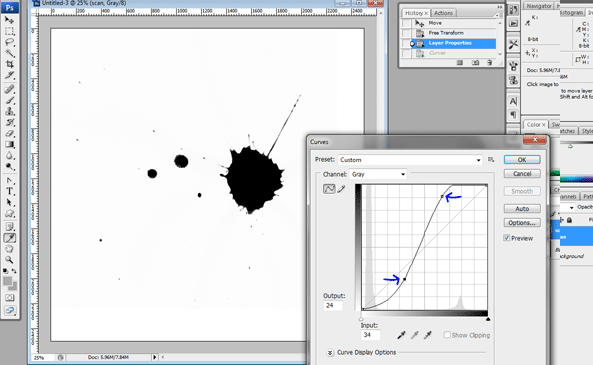Select the History Brush tool
The height and width of the screenshot is (365, 593).
point(9,122)
